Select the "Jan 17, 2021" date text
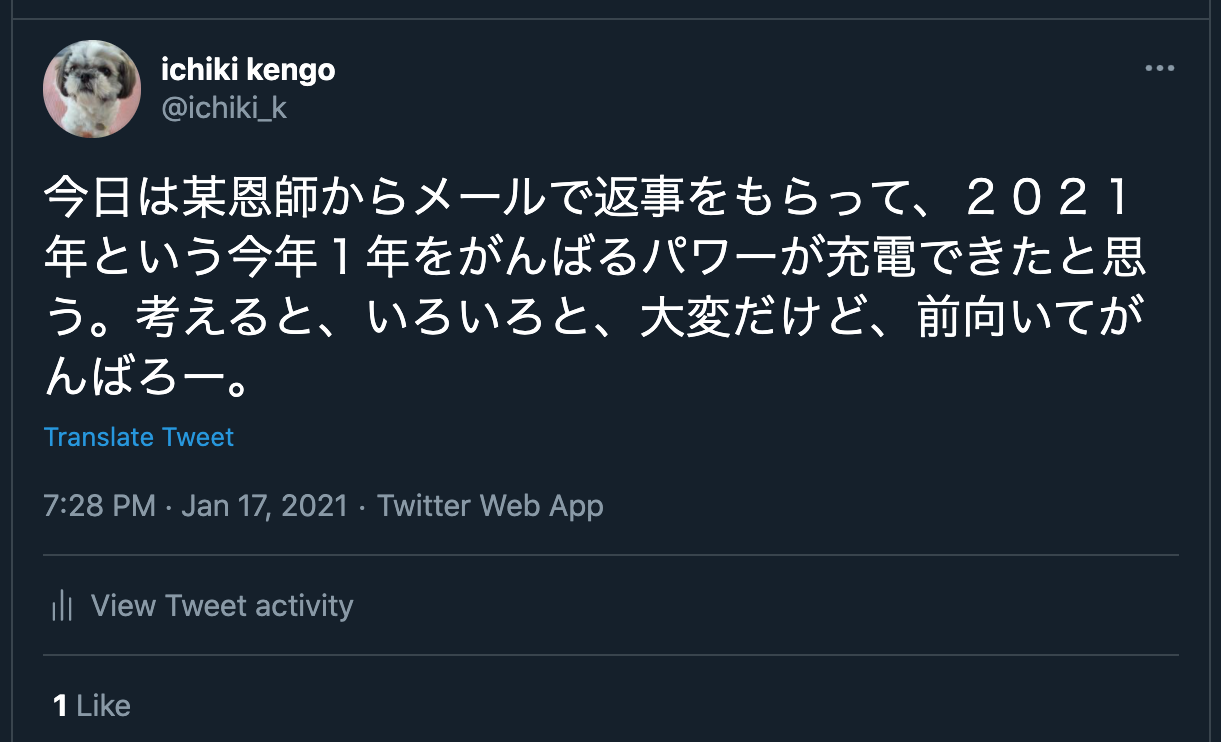 [x=264, y=506]
